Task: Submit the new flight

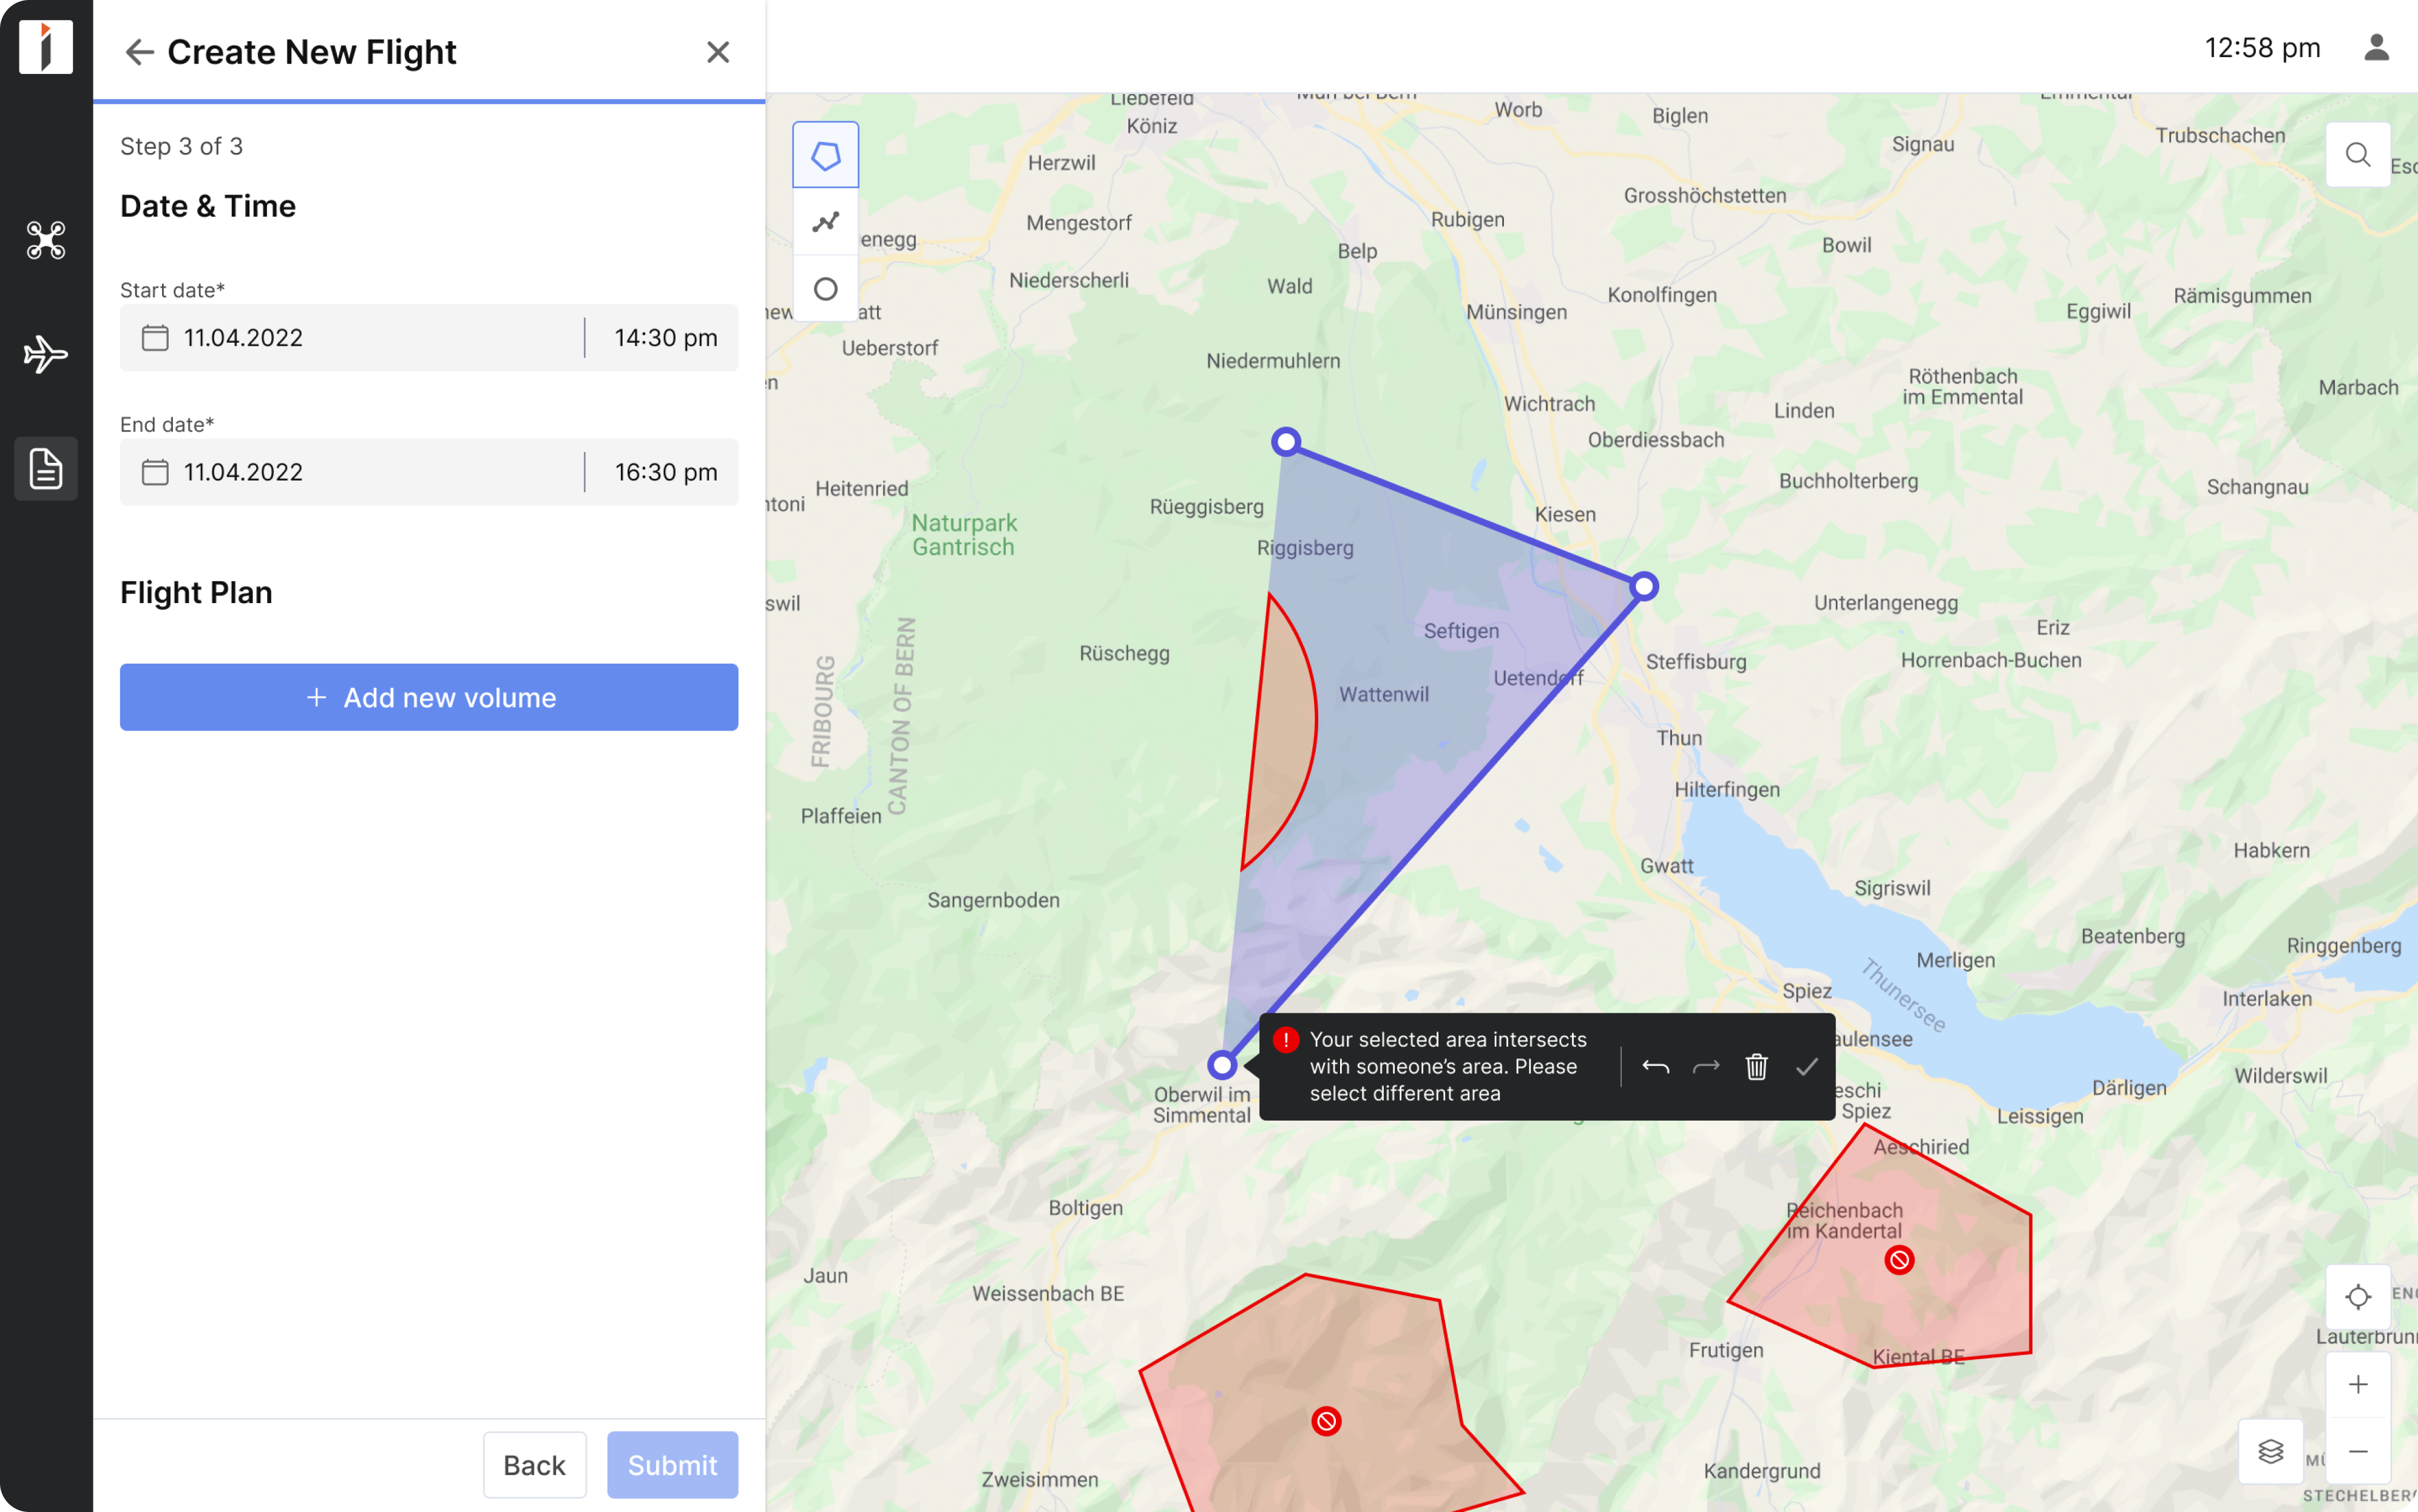Action: (671, 1464)
